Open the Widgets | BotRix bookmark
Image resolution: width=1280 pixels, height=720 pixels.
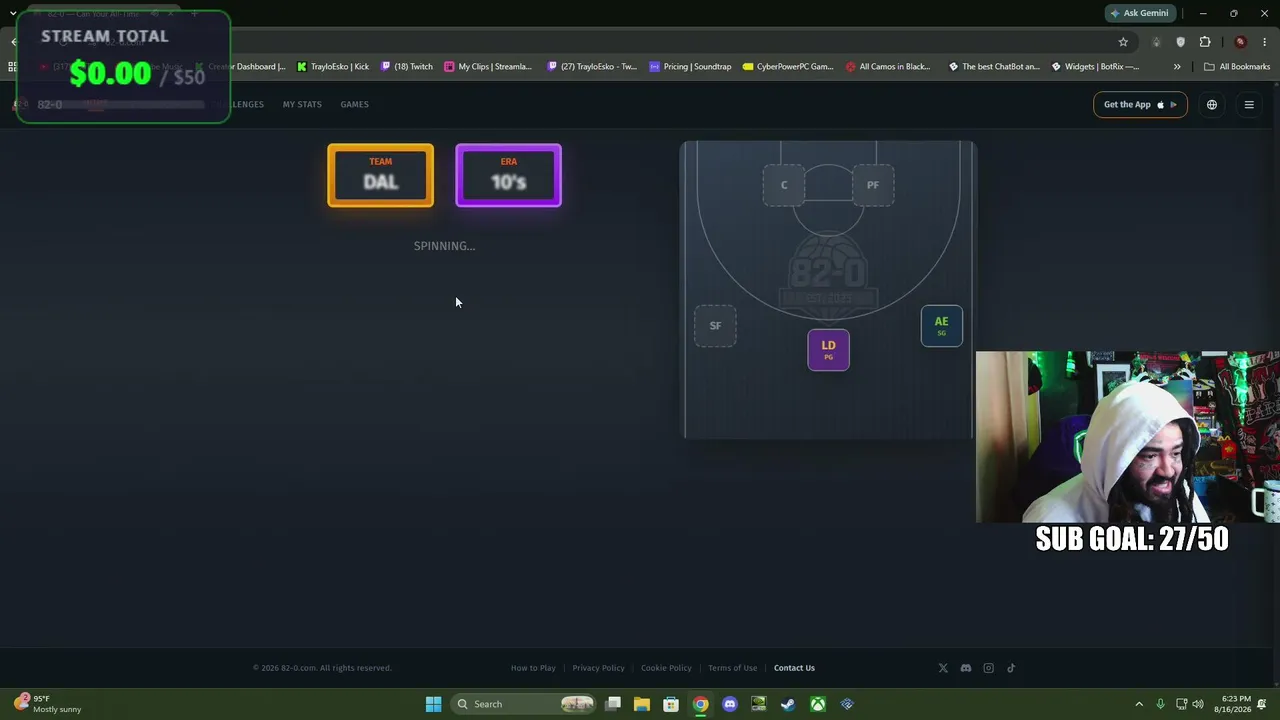point(1094,67)
